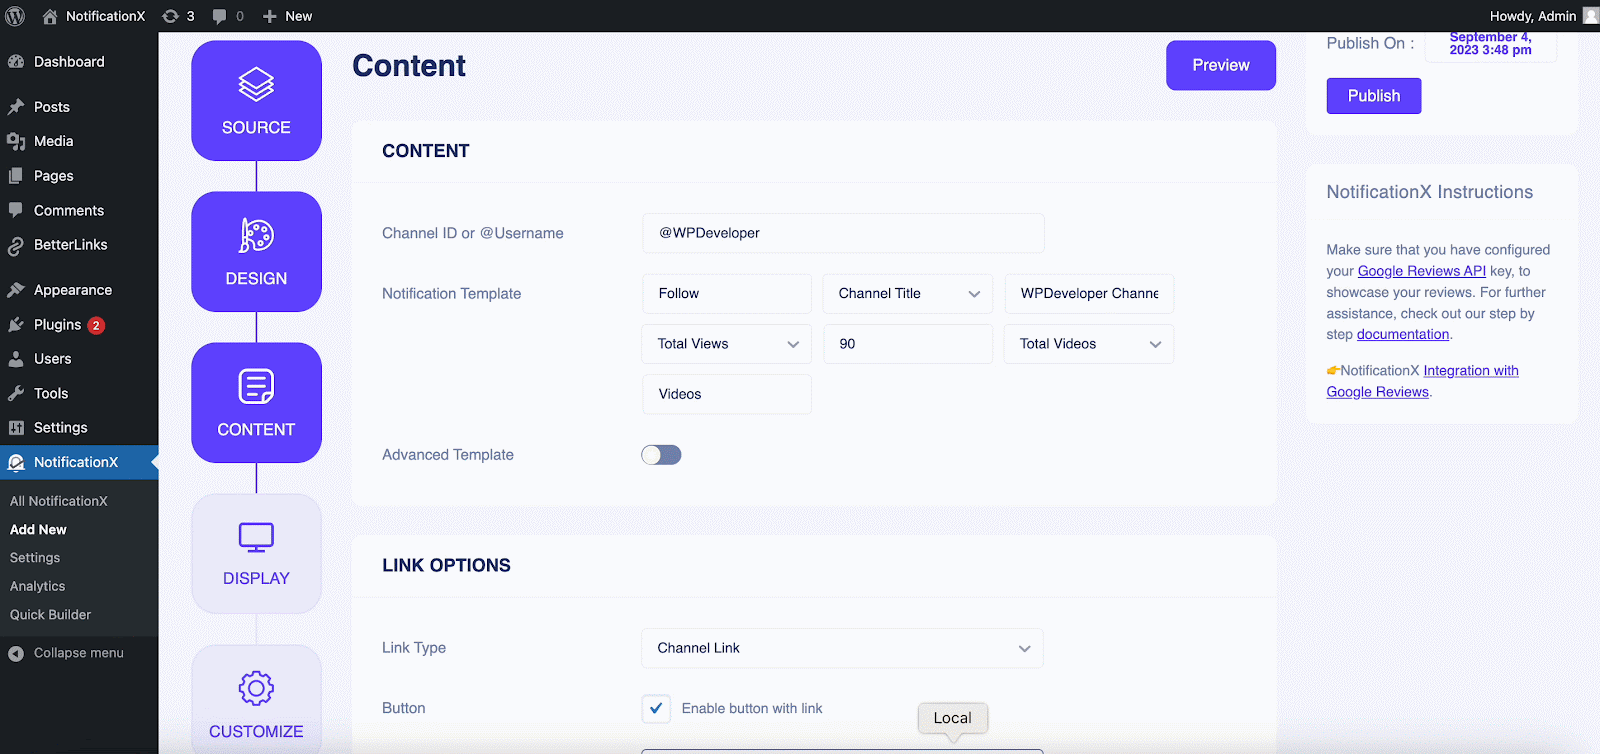1600x754 pixels.
Task: Click the Videos text field
Action: click(727, 394)
